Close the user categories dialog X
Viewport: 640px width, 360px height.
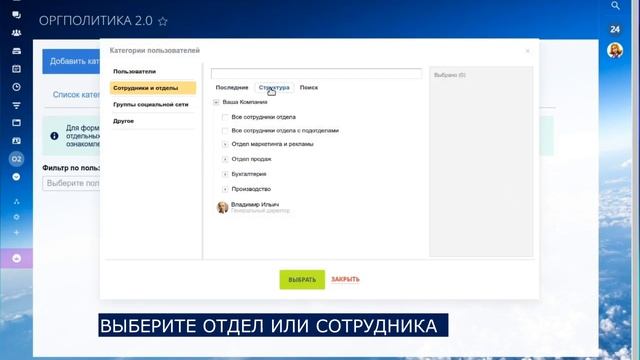527,51
